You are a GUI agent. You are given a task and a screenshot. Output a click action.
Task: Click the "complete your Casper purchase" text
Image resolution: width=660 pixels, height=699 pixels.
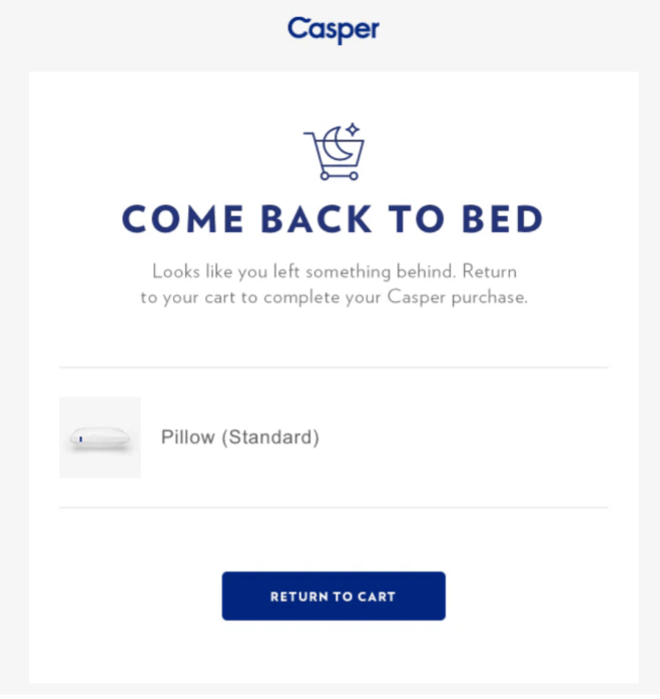point(395,297)
